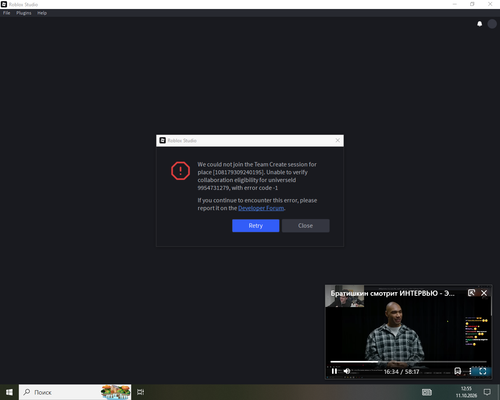This screenshot has width=500, height=400.
Task: Click the video title text in the mini player
Action: (x=392, y=293)
